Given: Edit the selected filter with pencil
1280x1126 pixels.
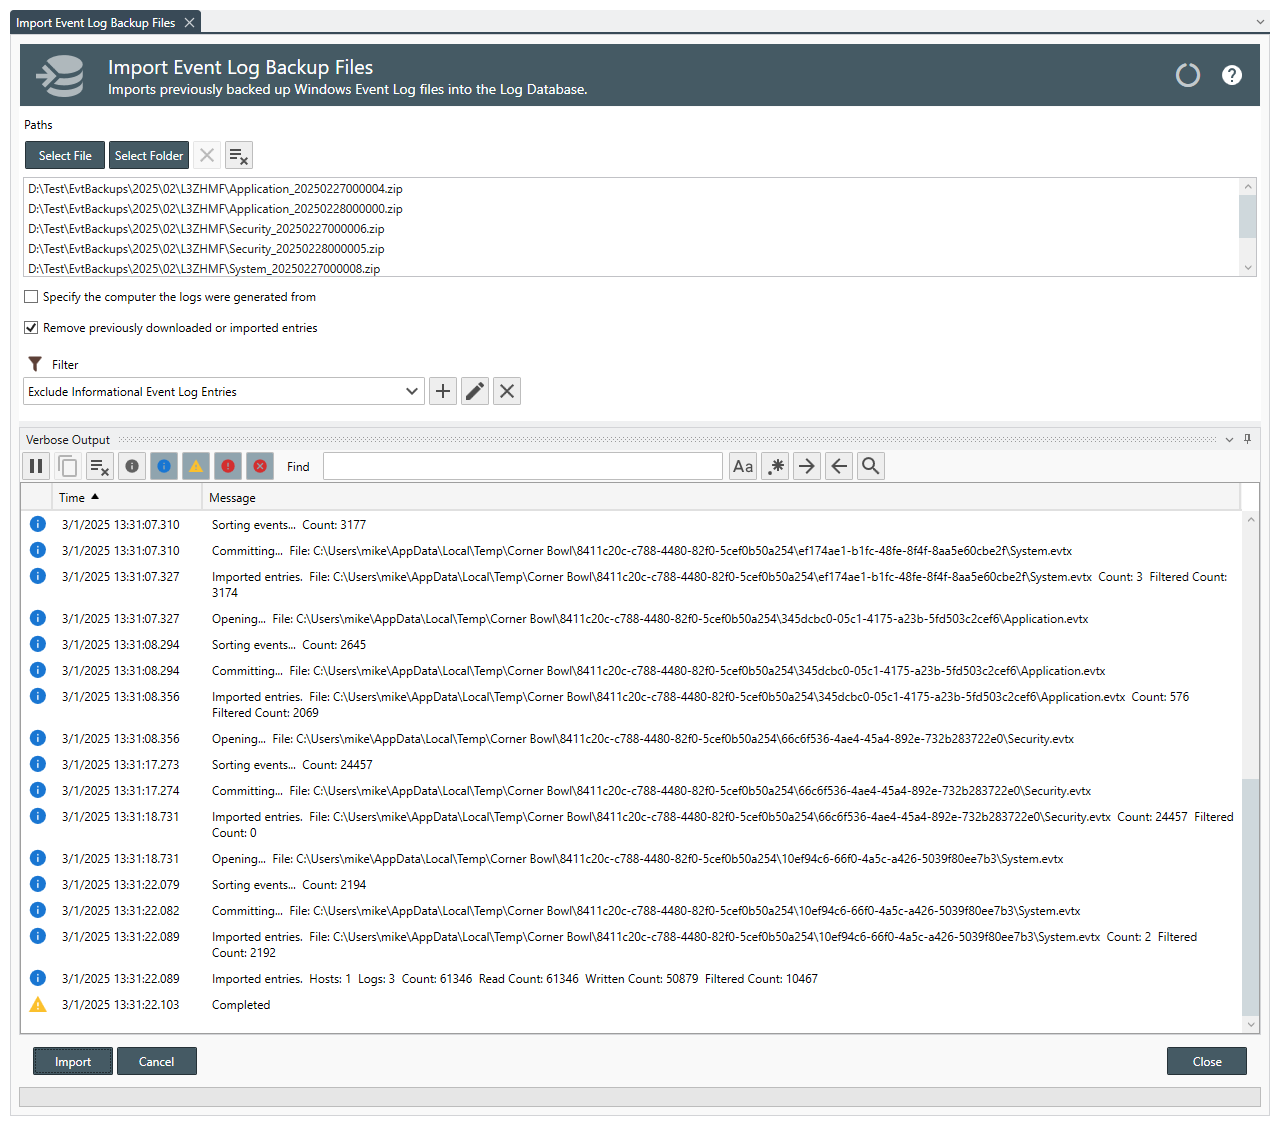Looking at the screenshot, I should (x=475, y=391).
